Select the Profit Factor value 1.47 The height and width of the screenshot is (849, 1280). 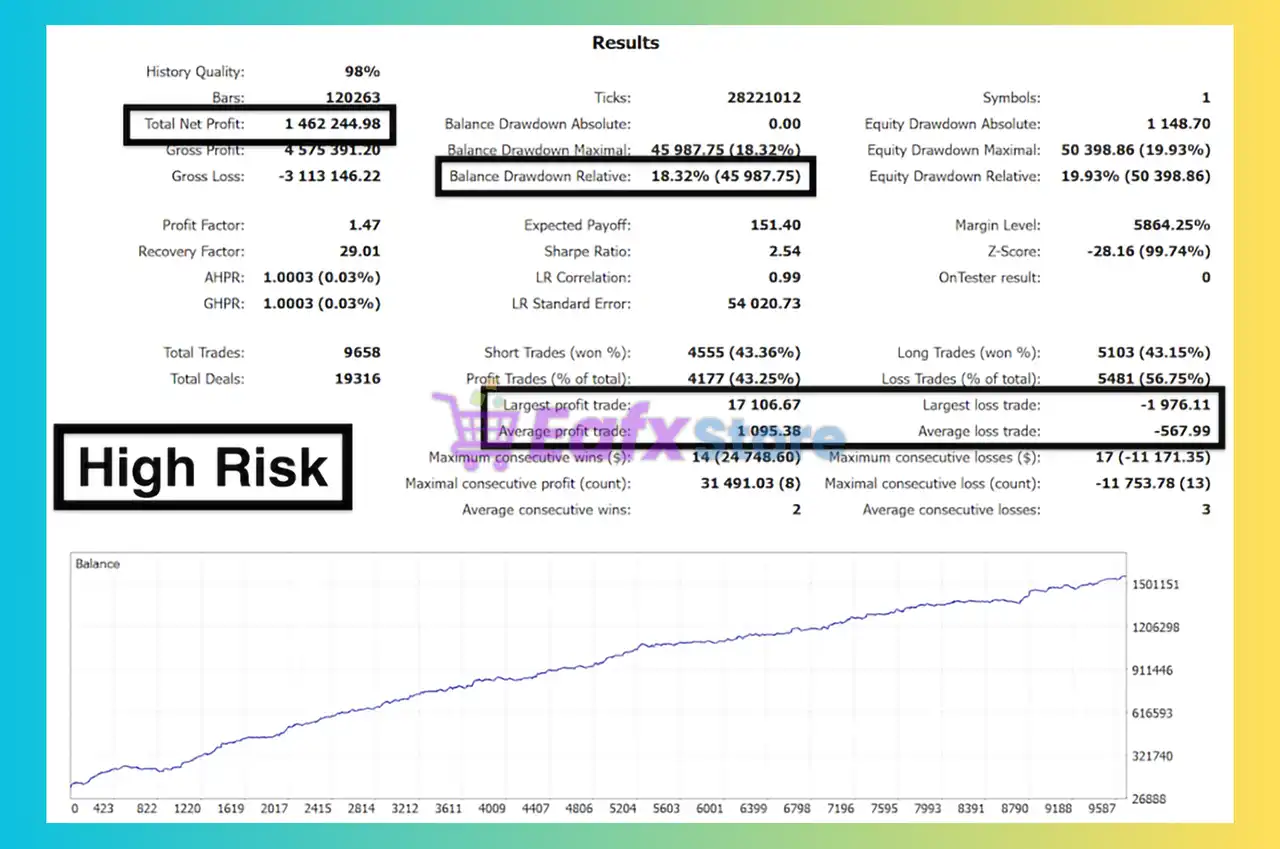tap(362, 226)
